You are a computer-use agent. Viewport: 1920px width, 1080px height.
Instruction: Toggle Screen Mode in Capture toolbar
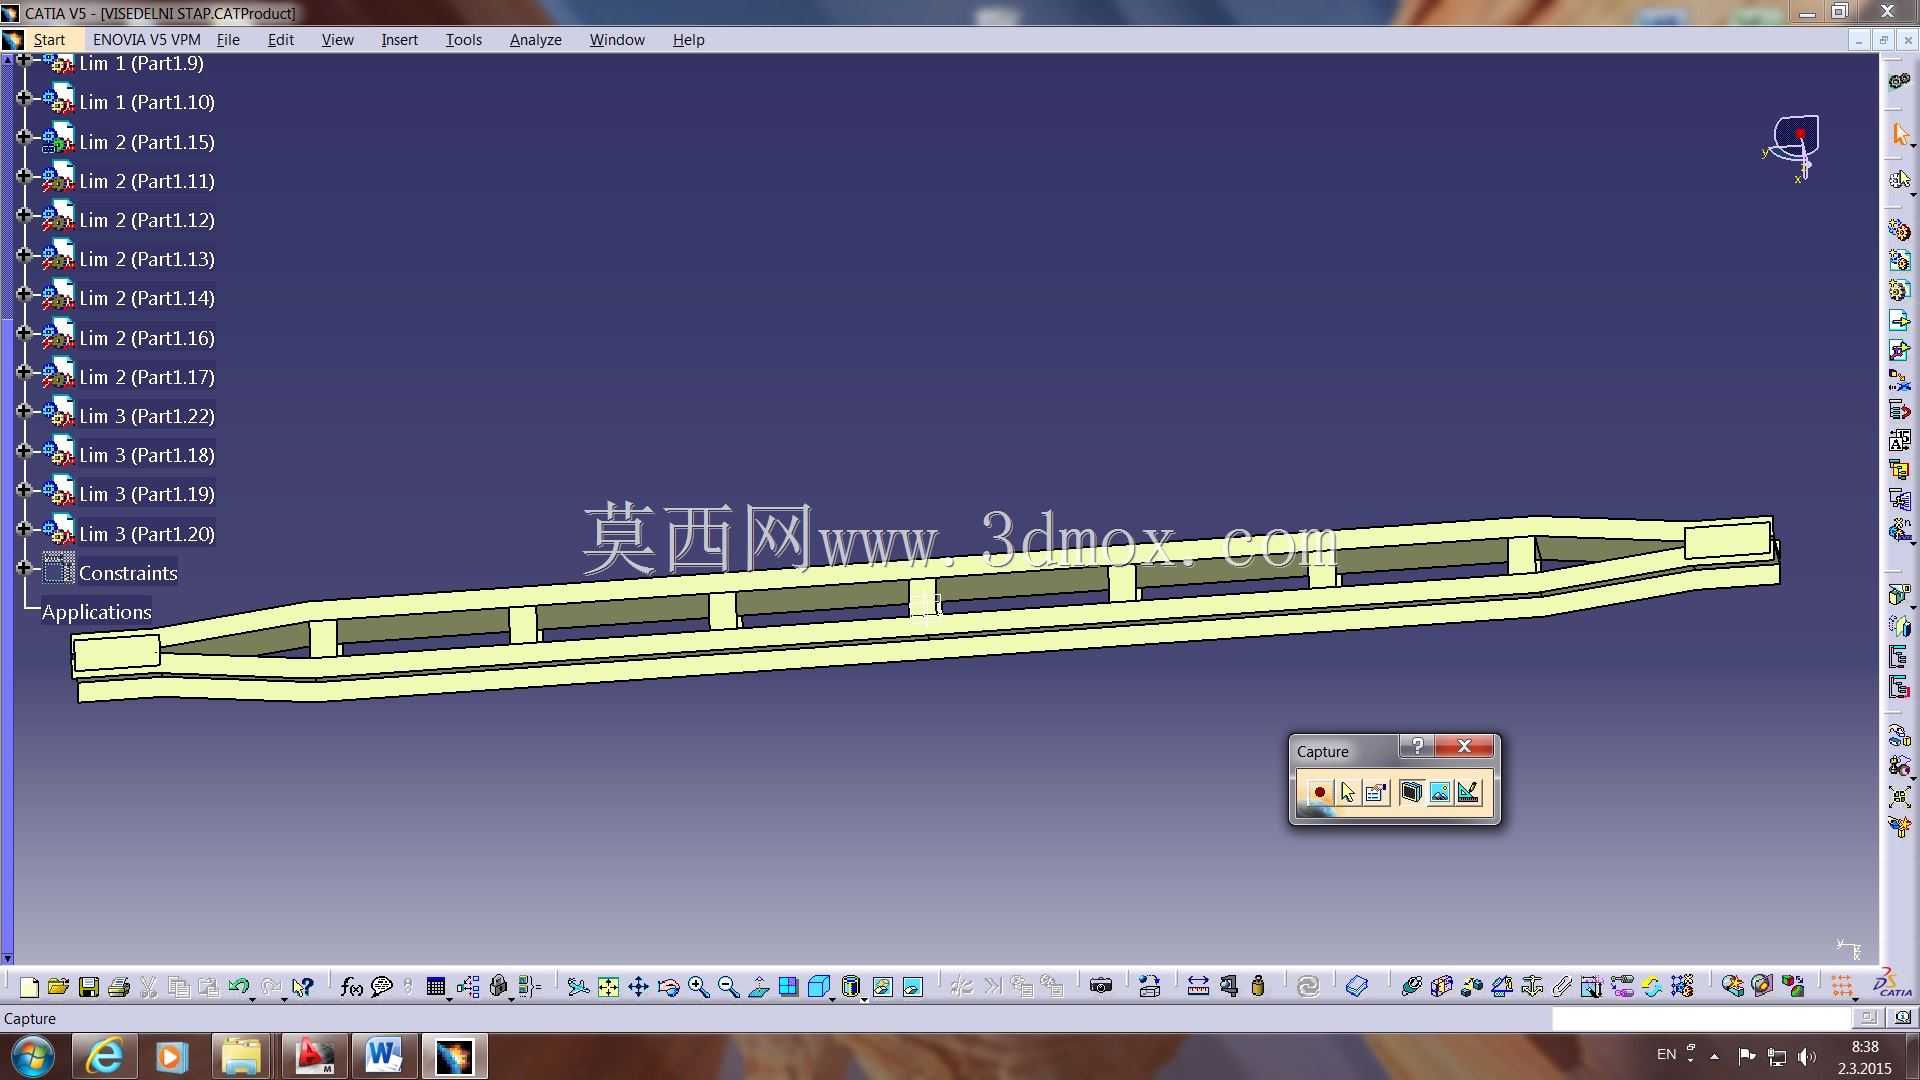[x=1411, y=793]
